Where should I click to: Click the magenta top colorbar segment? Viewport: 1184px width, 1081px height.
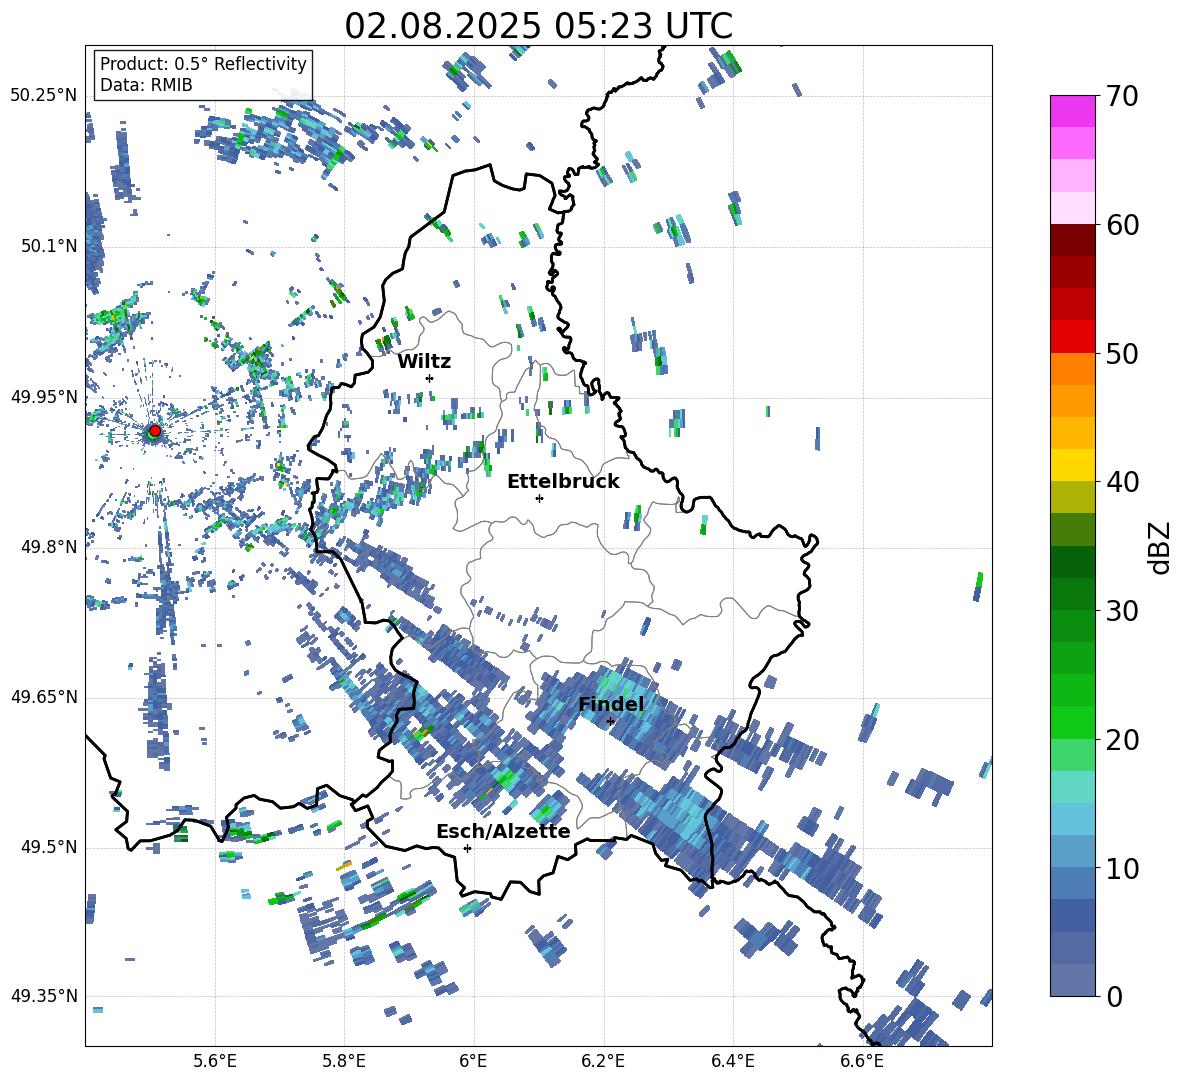1072,111
